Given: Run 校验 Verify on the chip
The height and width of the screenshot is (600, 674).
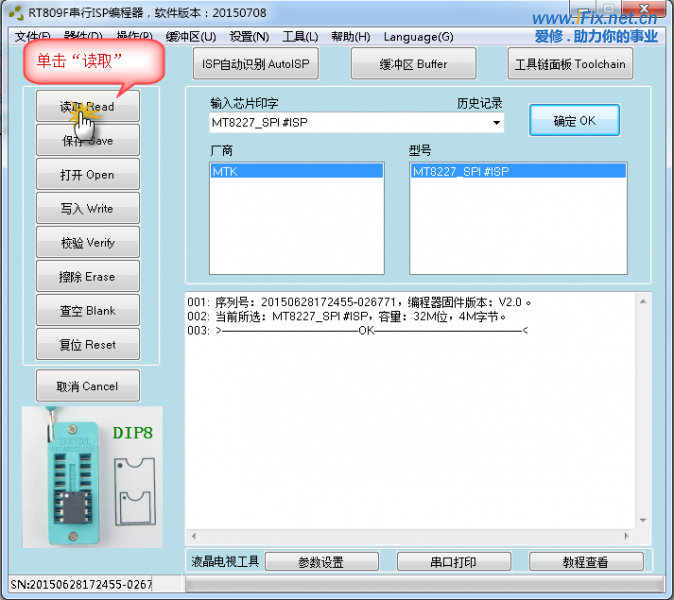Looking at the screenshot, I should tap(87, 242).
